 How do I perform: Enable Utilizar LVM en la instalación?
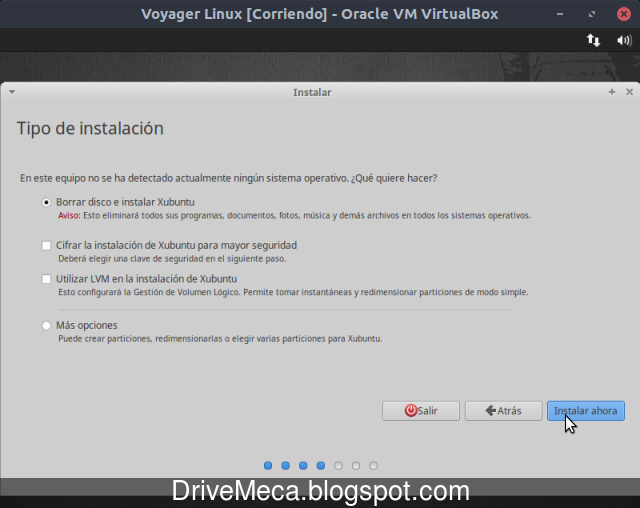pyautogui.click(x=46, y=279)
